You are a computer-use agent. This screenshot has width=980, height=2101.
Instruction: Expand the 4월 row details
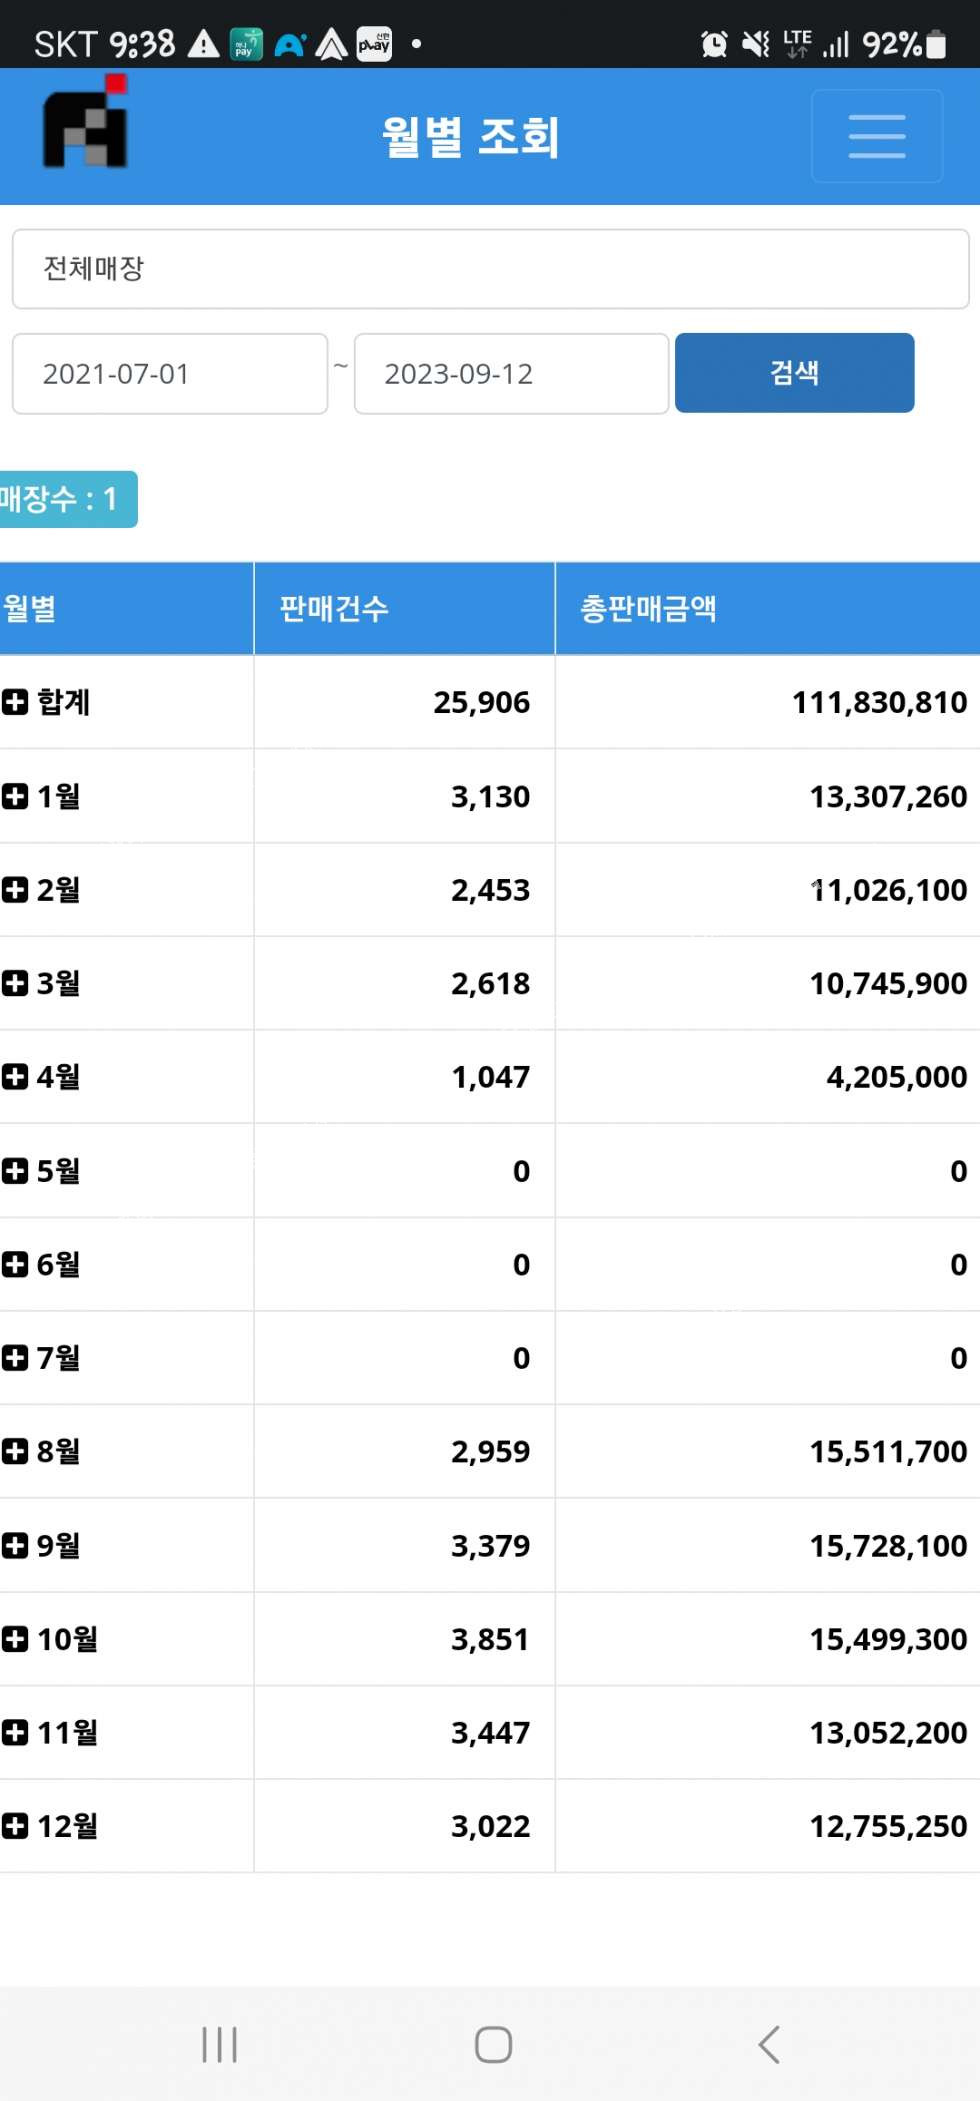15,1077
